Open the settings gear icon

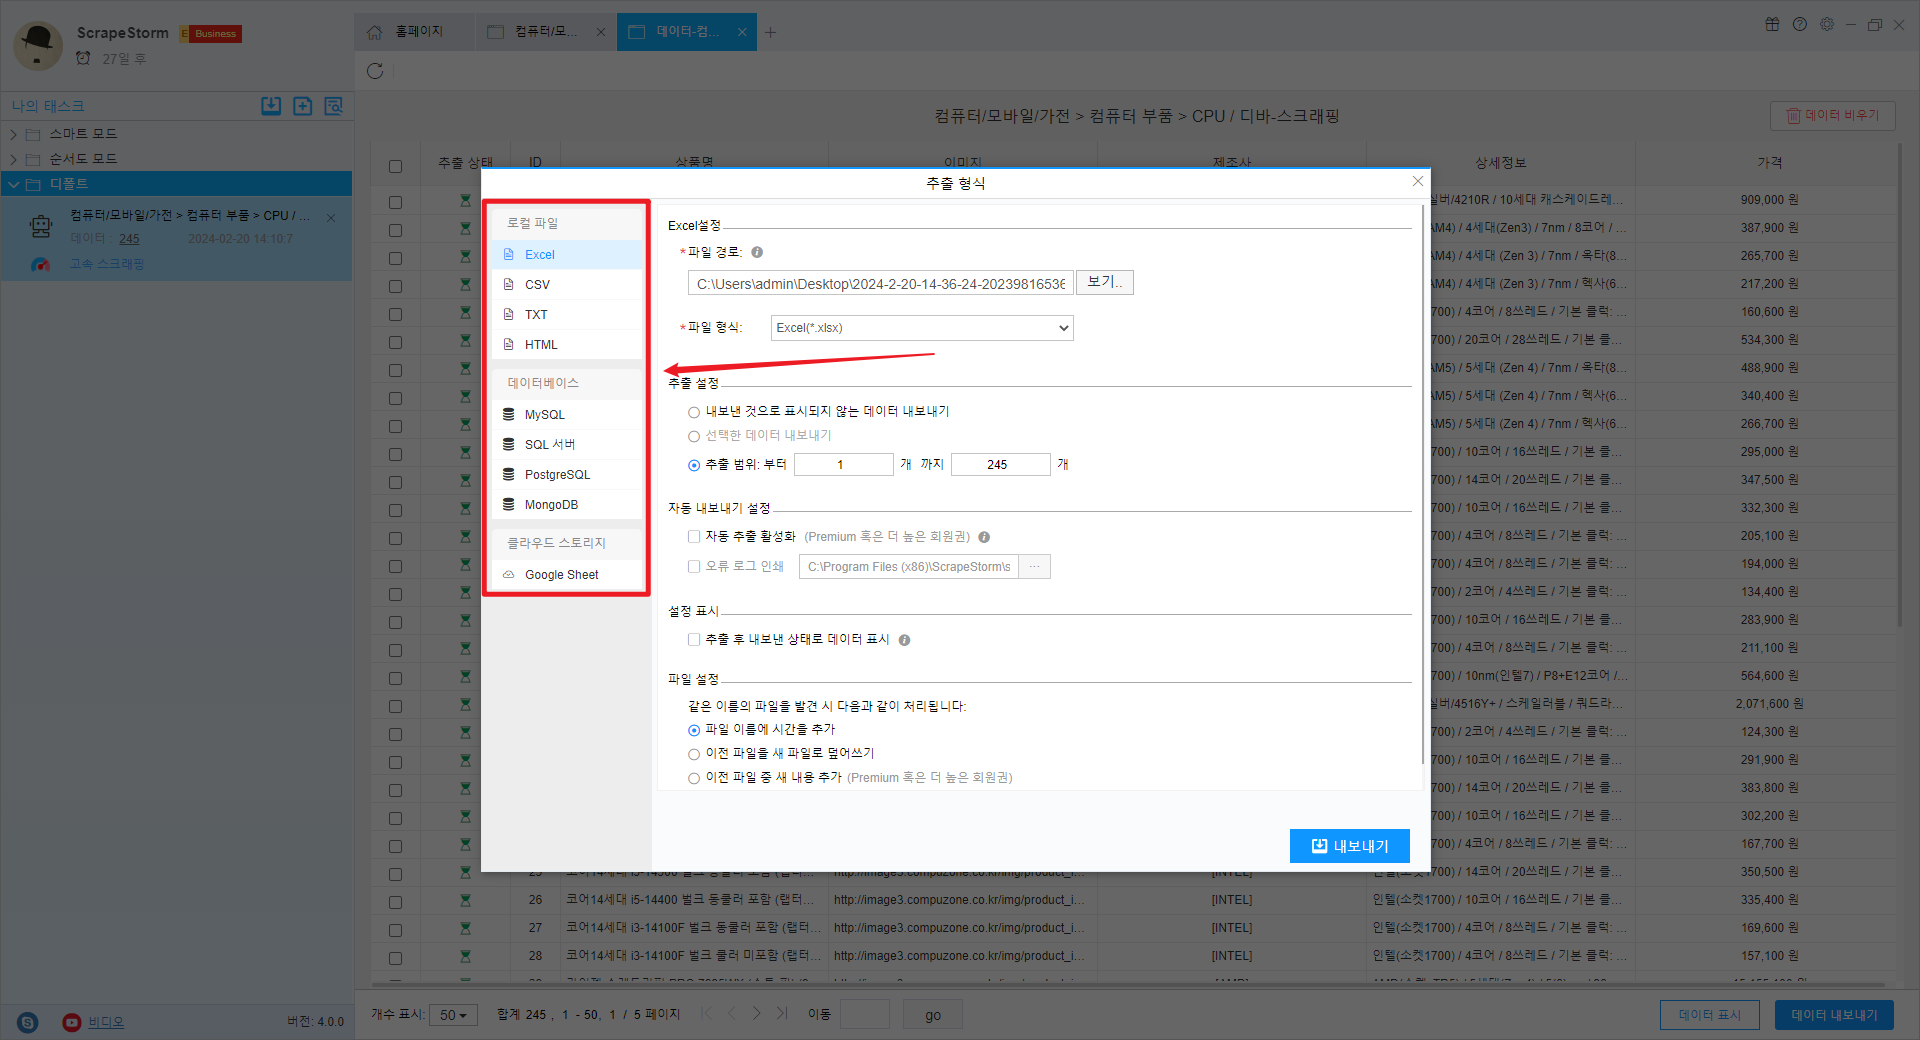tap(1827, 25)
